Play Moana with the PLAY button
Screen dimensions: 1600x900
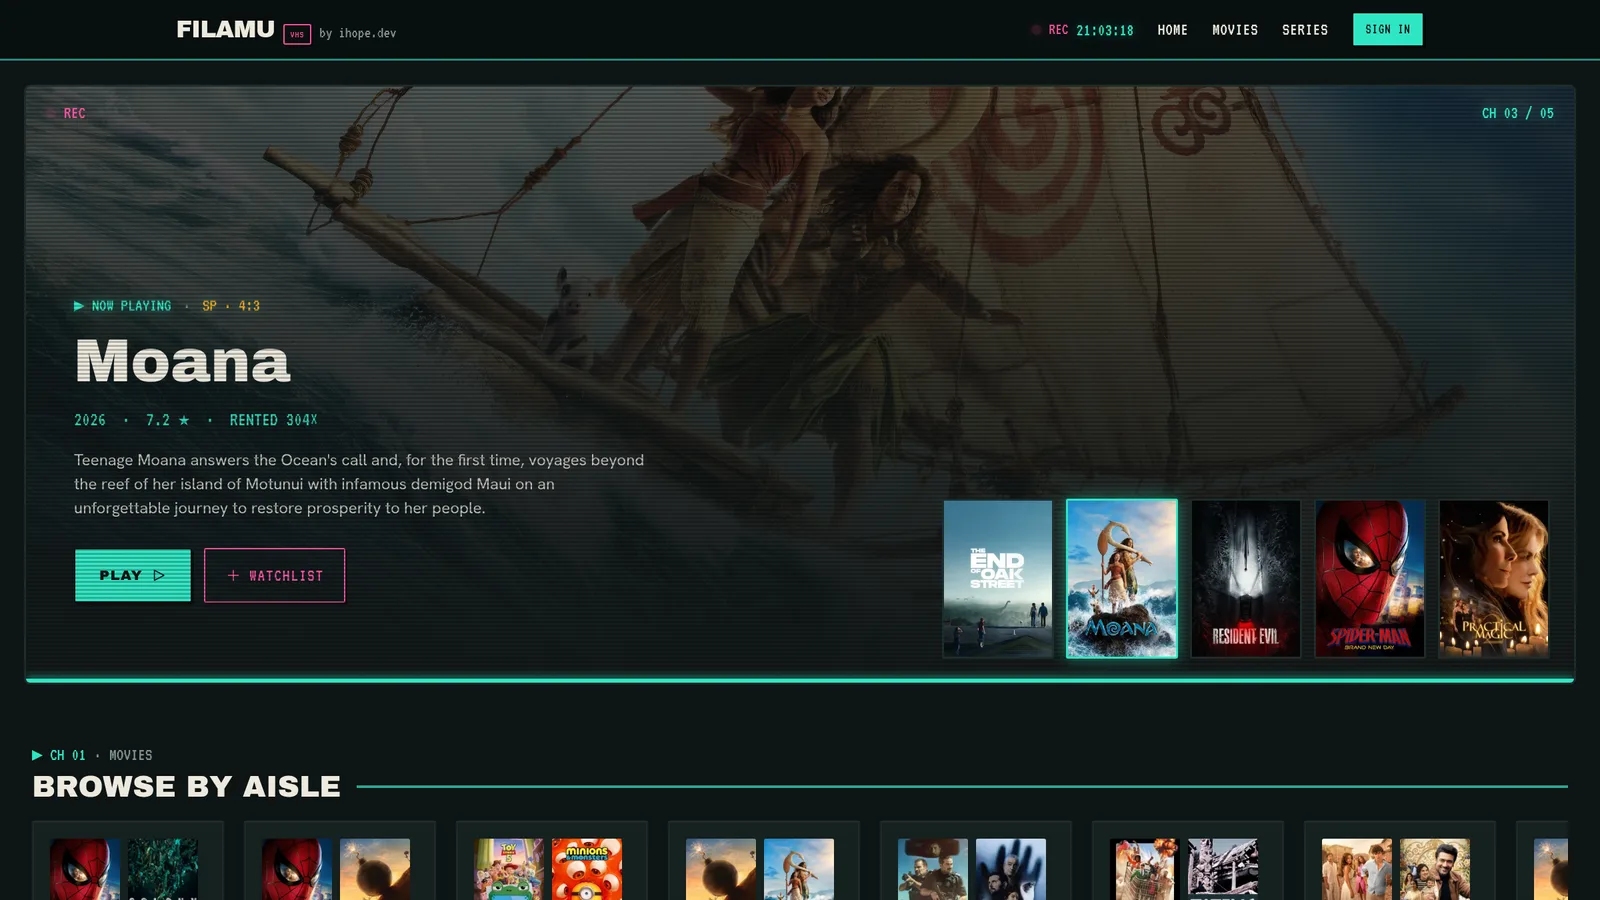(133, 575)
